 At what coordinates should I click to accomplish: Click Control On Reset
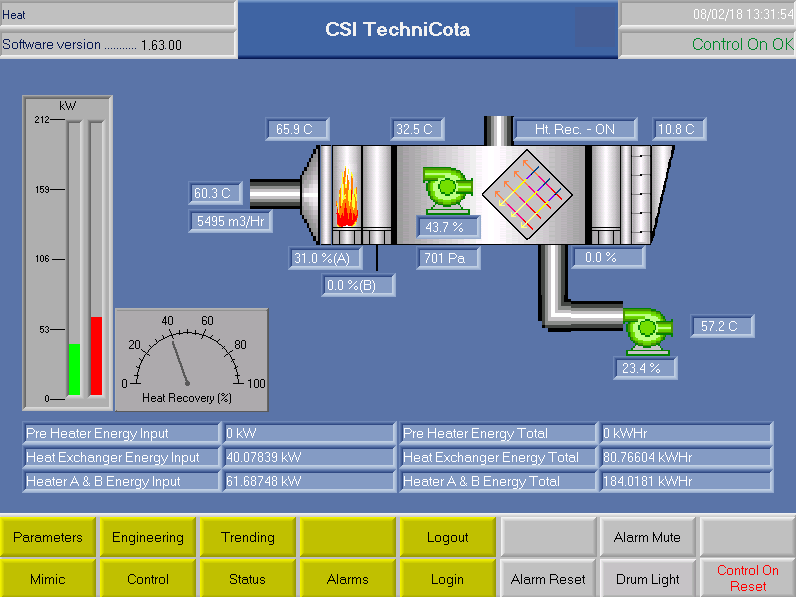[748, 579]
